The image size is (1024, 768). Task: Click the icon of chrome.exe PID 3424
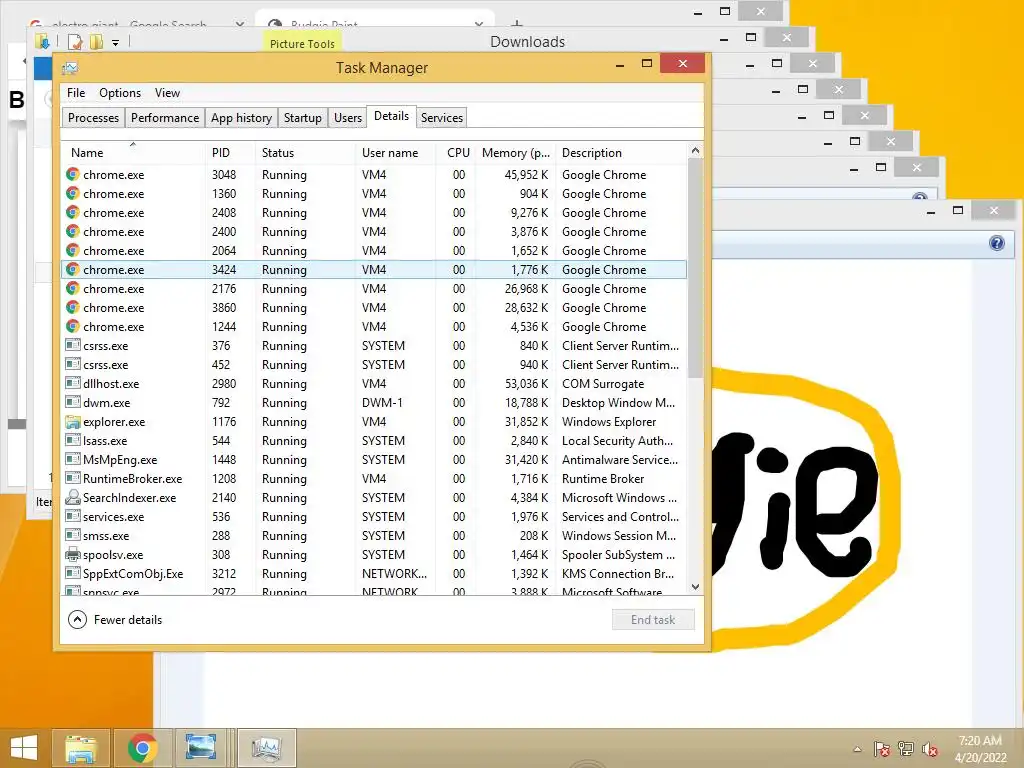tap(72, 269)
